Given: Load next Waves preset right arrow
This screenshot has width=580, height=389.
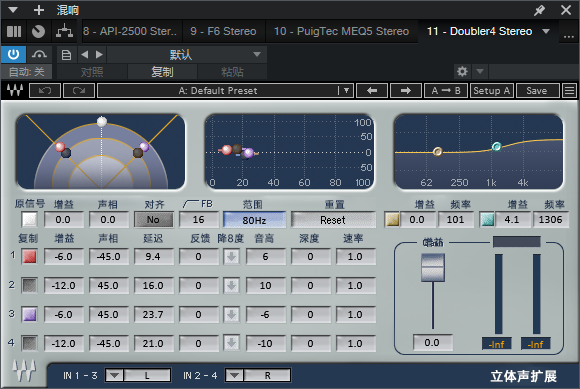Looking at the screenshot, I should (x=406, y=91).
